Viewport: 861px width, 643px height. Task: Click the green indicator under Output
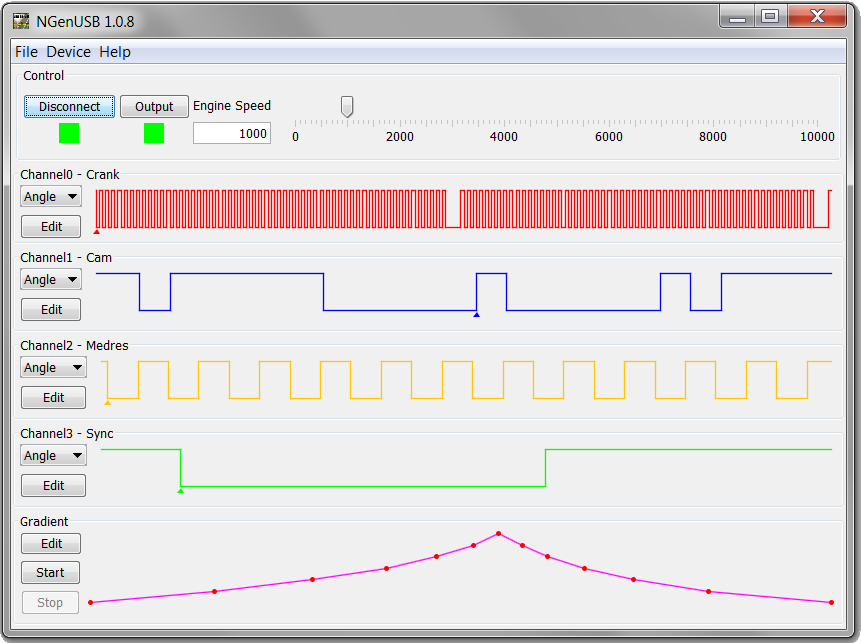click(x=154, y=133)
